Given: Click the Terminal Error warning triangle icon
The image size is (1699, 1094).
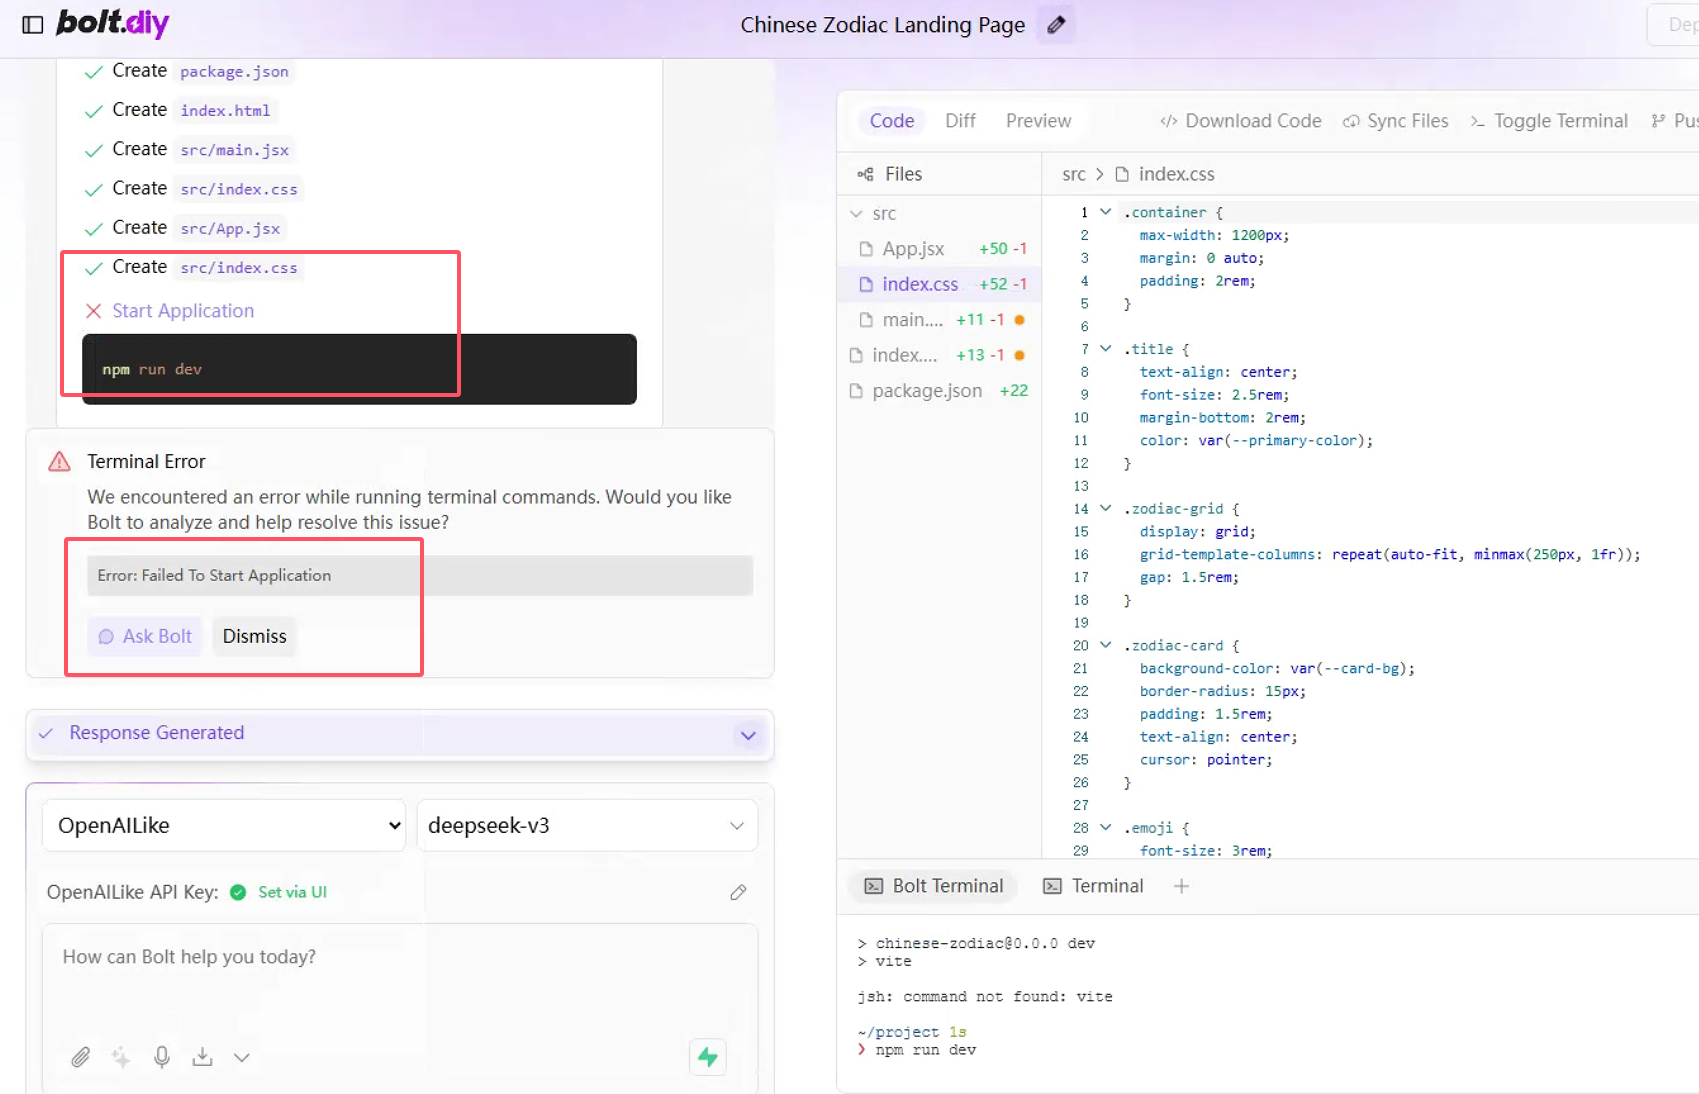Looking at the screenshot, I should [x=60, y=461].
